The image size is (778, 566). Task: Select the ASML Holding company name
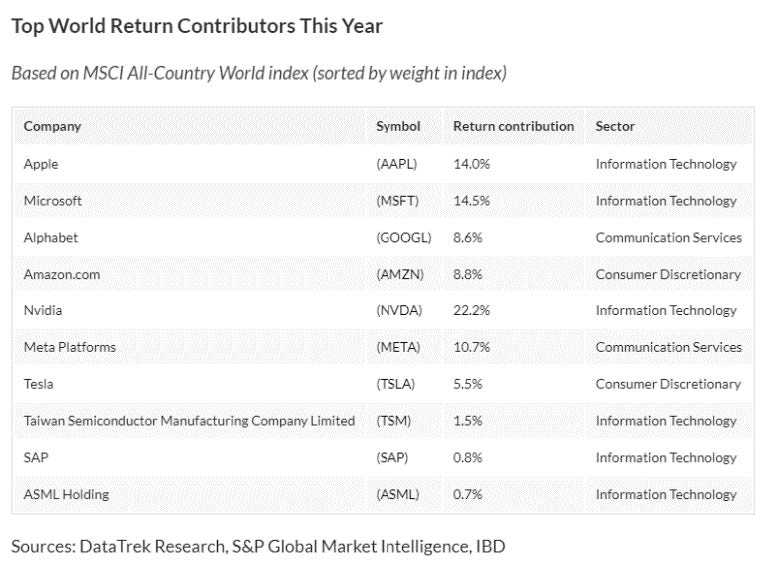pyautogui.click(x=66, y=494)
